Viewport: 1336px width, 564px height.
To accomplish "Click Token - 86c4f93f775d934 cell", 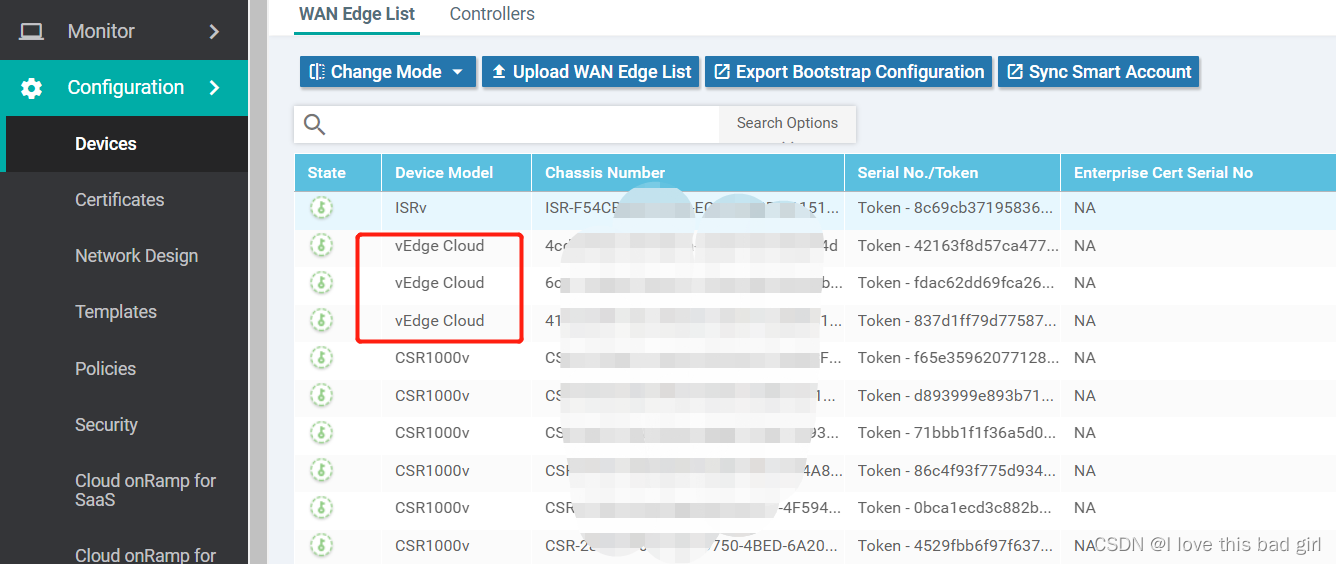I will pyautogui.click(x=955, y=471).
